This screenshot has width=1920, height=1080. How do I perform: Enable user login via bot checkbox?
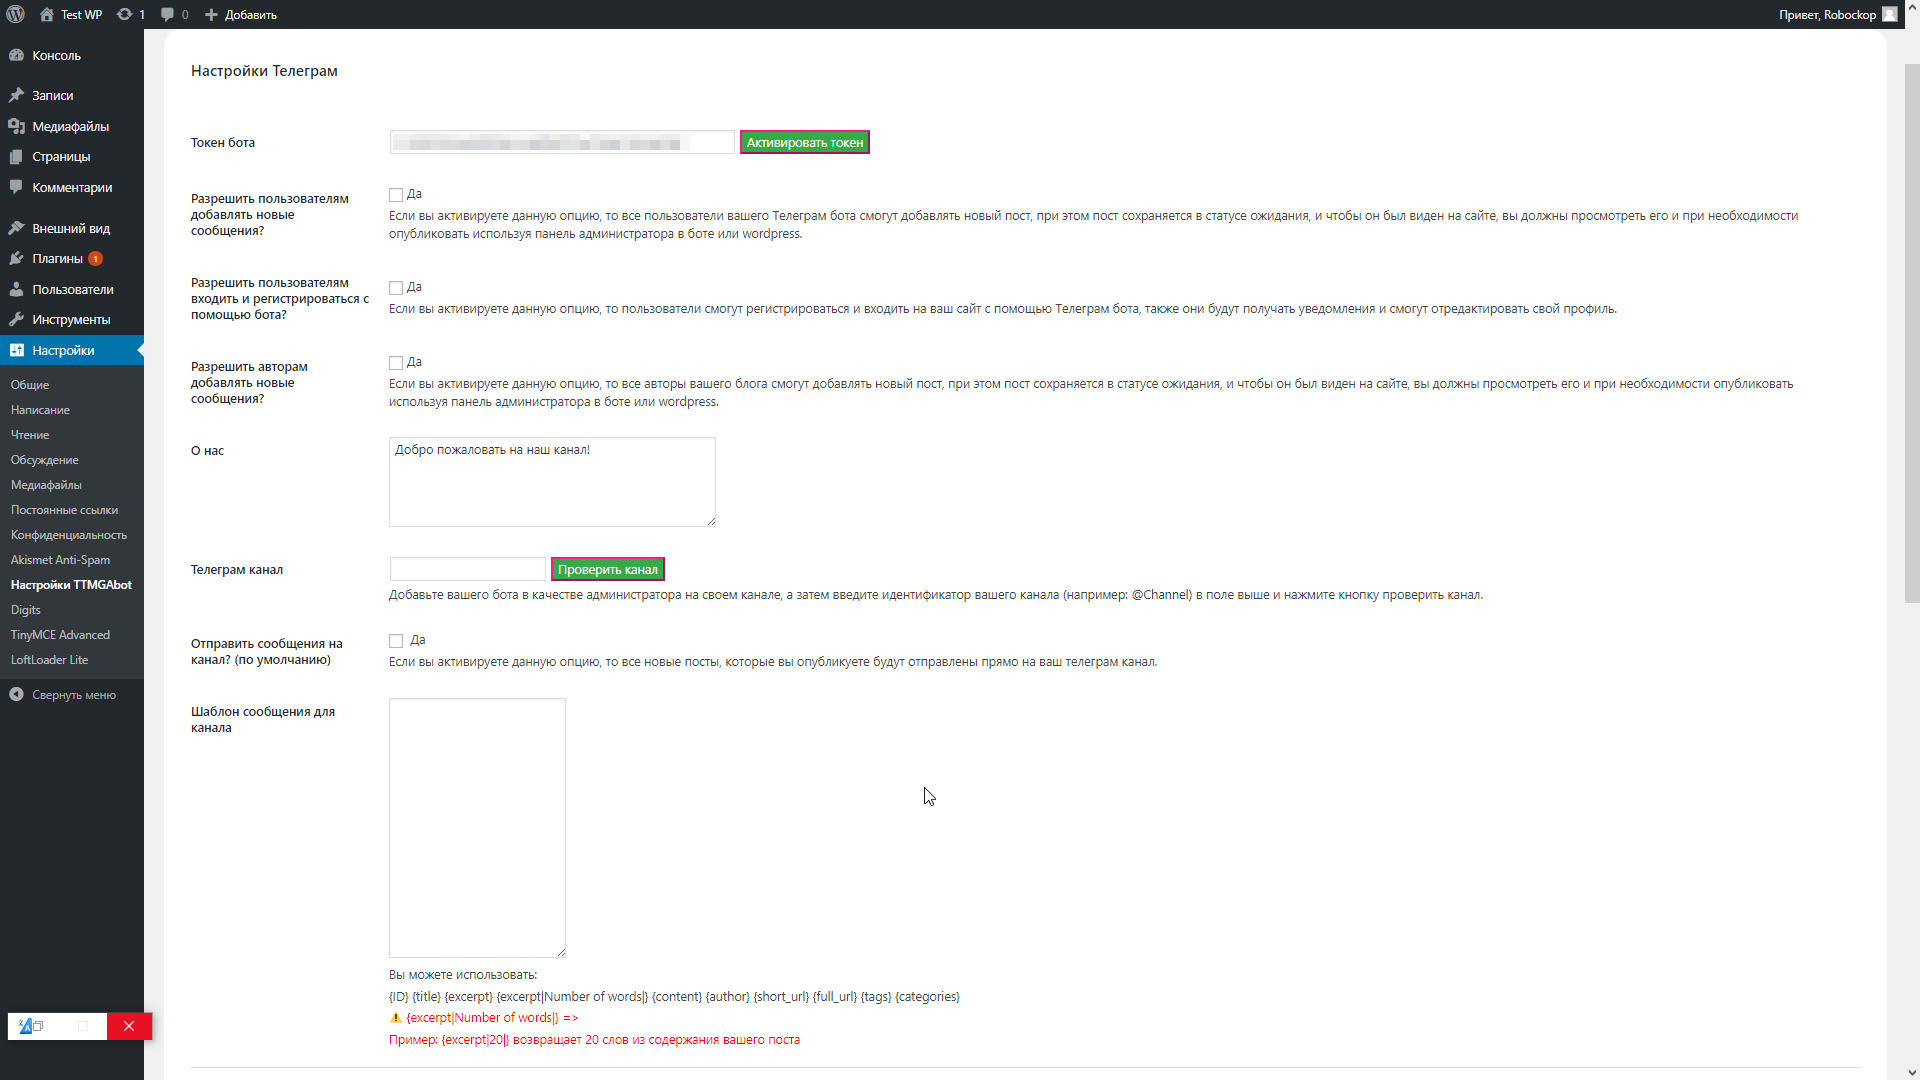[x=396, y=288]
